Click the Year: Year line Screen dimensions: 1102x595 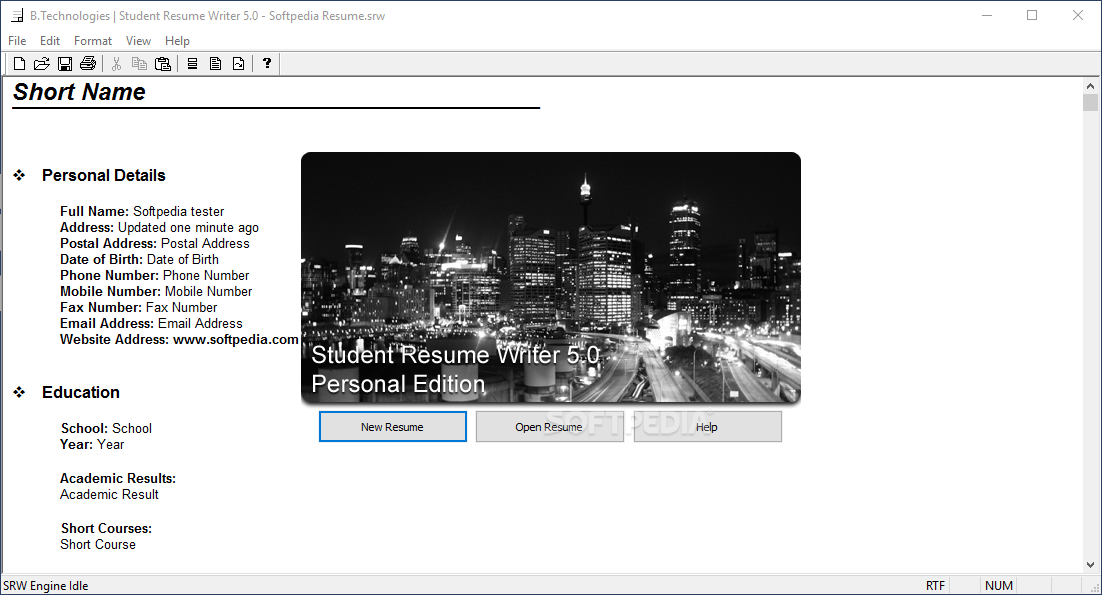(x=92, y=445)
